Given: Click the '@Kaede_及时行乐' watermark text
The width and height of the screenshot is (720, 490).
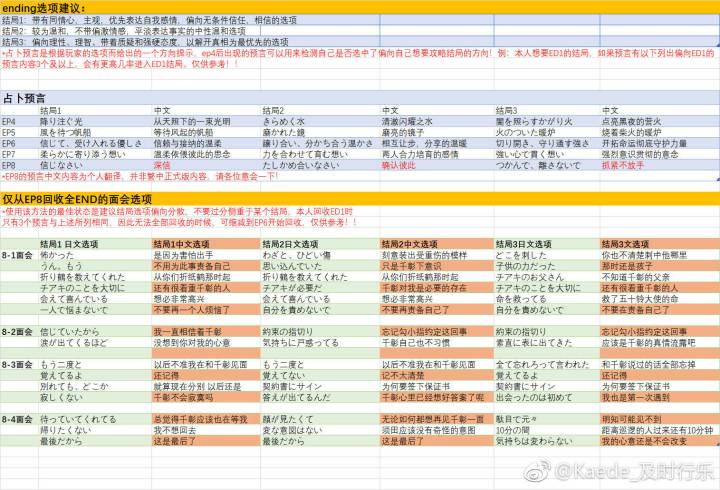Looking at the screenshot, I should click(634, 471).
